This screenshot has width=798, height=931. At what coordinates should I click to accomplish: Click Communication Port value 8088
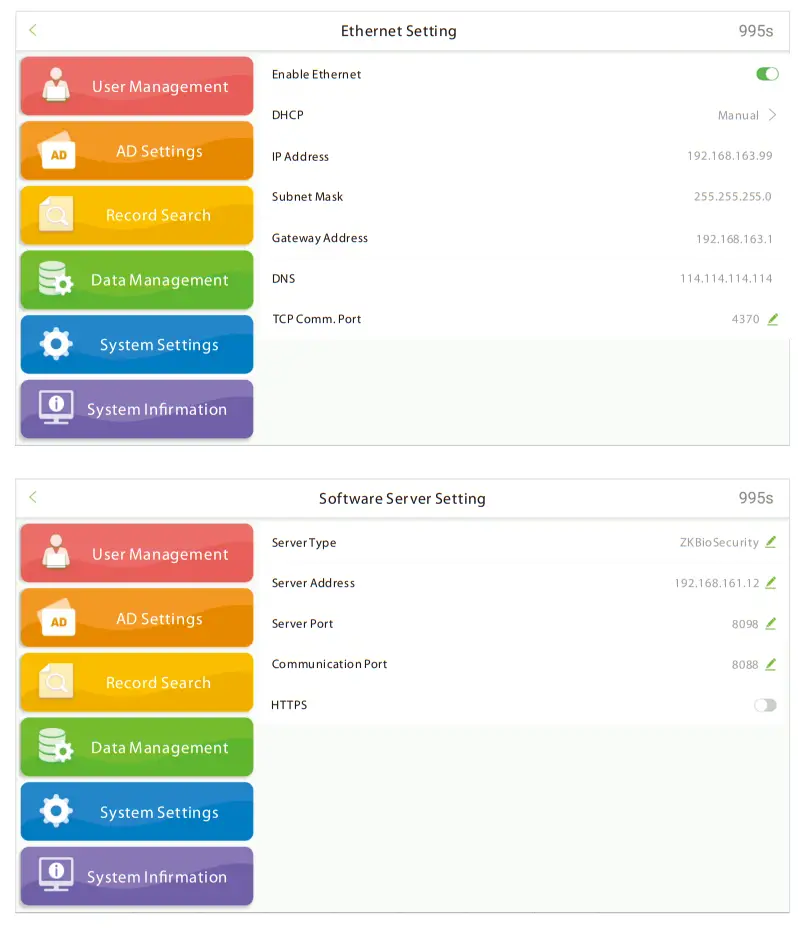[x=745, y=664]
